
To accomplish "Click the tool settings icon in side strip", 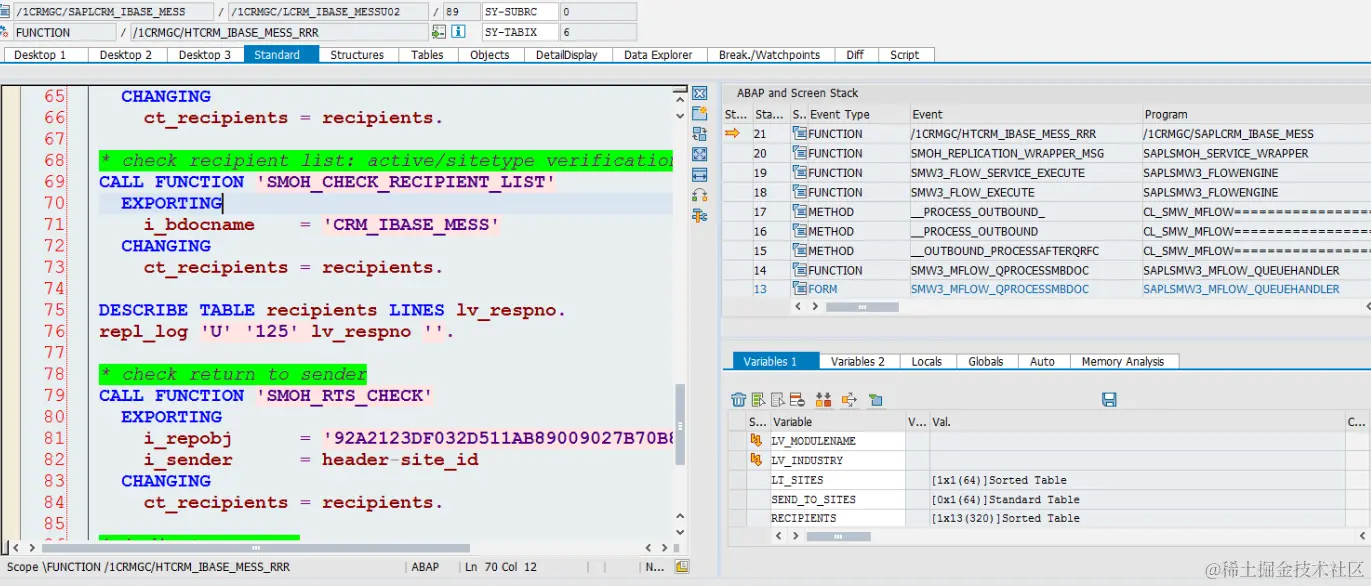I will [700, 216].
